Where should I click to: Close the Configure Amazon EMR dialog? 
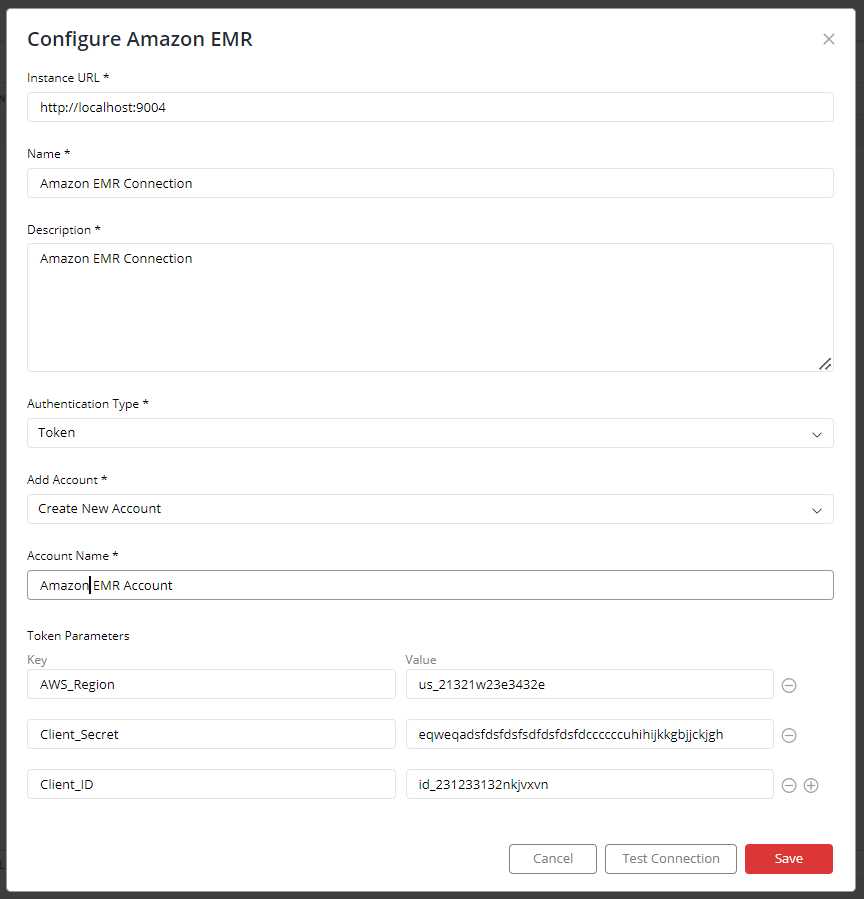[828, 39]
